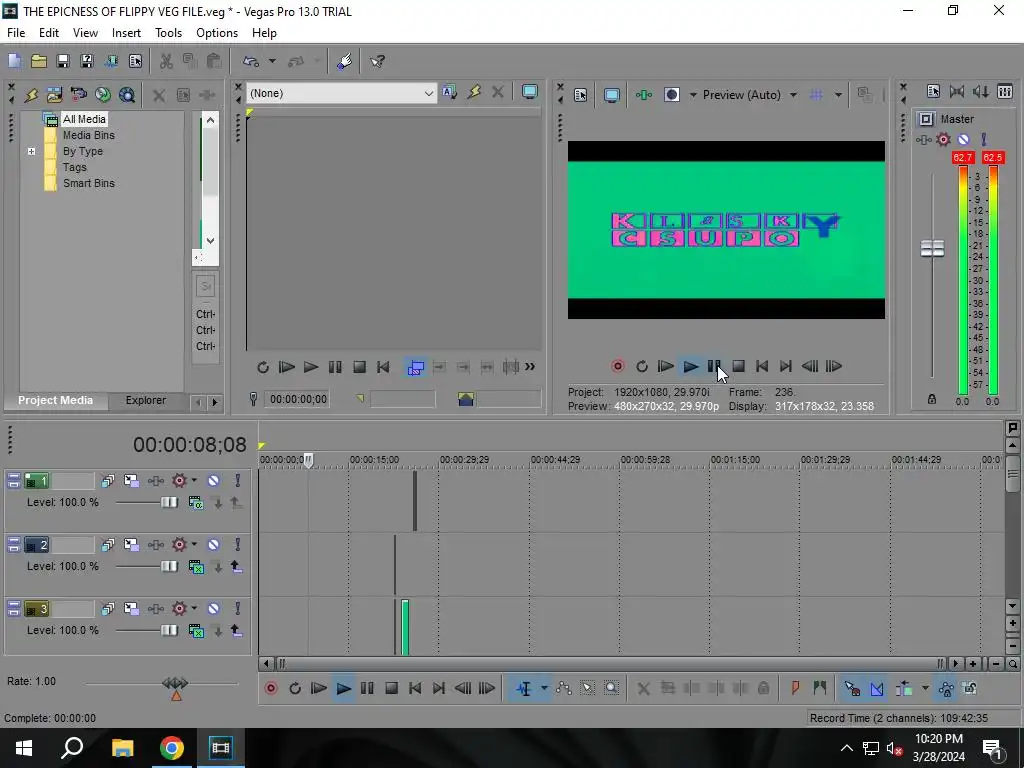Click the Klasky Csupo preview image

click(726, 230)
